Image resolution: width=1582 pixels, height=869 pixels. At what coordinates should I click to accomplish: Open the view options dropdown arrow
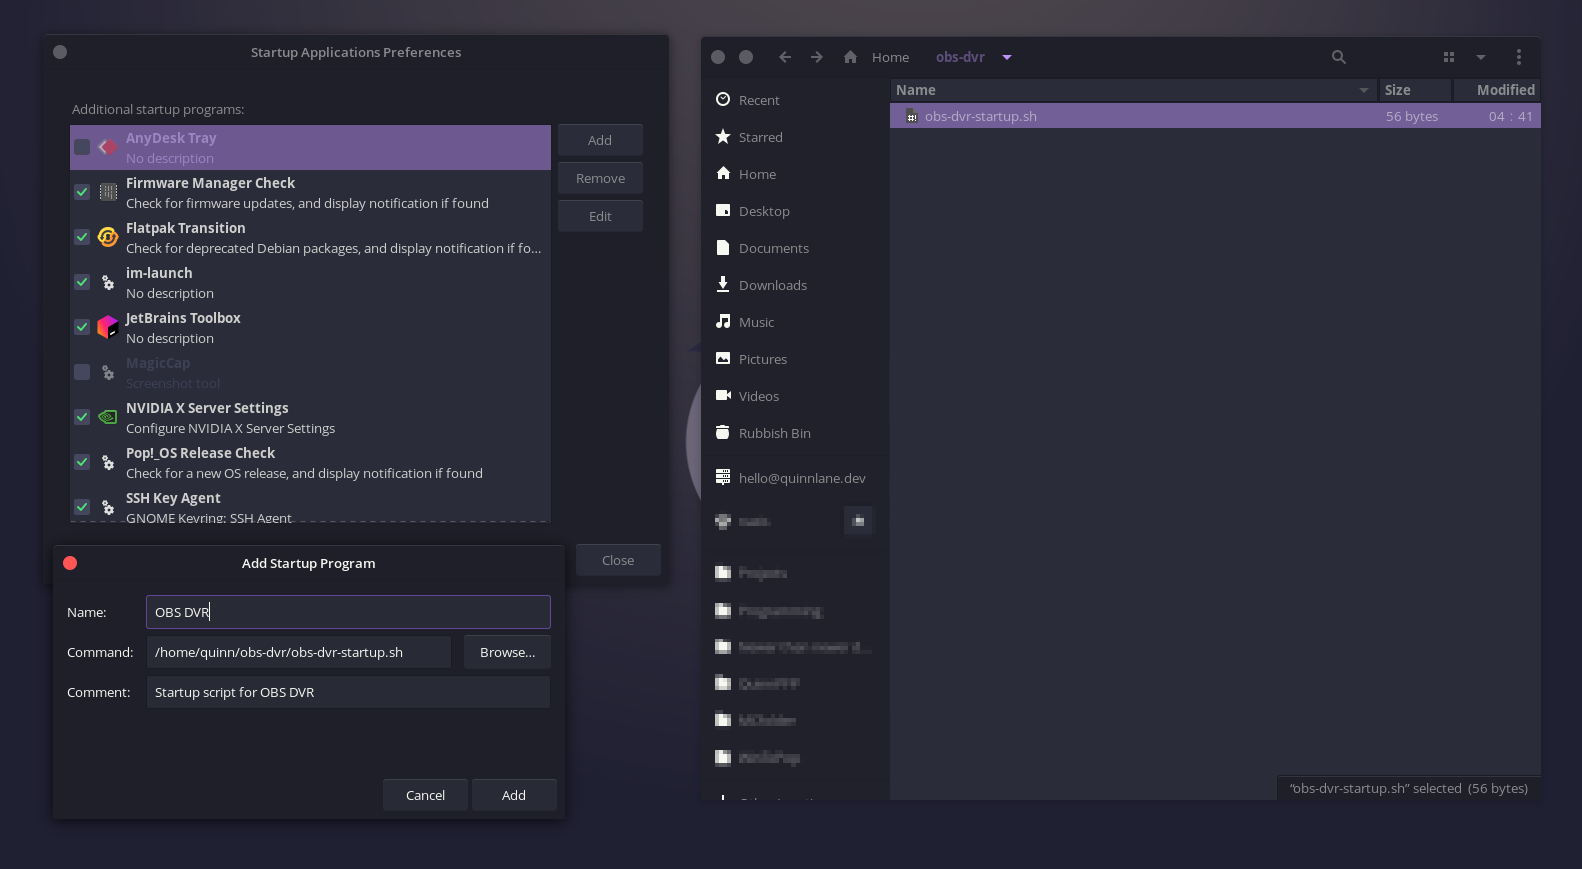pos(1481,57)
